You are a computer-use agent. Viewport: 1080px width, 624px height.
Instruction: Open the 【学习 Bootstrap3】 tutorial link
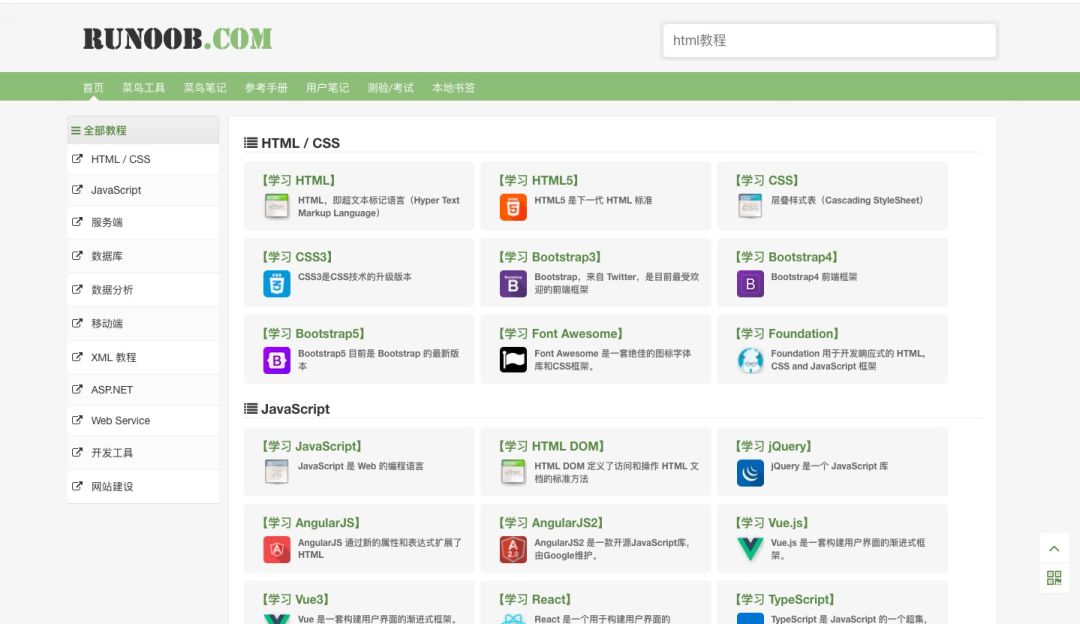[x=550, y=257]
